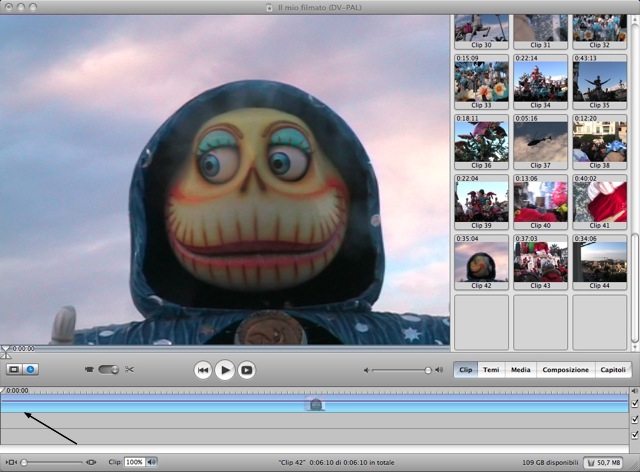Click the camera mode icon
The image size is (640, 472).
(89, 370)
